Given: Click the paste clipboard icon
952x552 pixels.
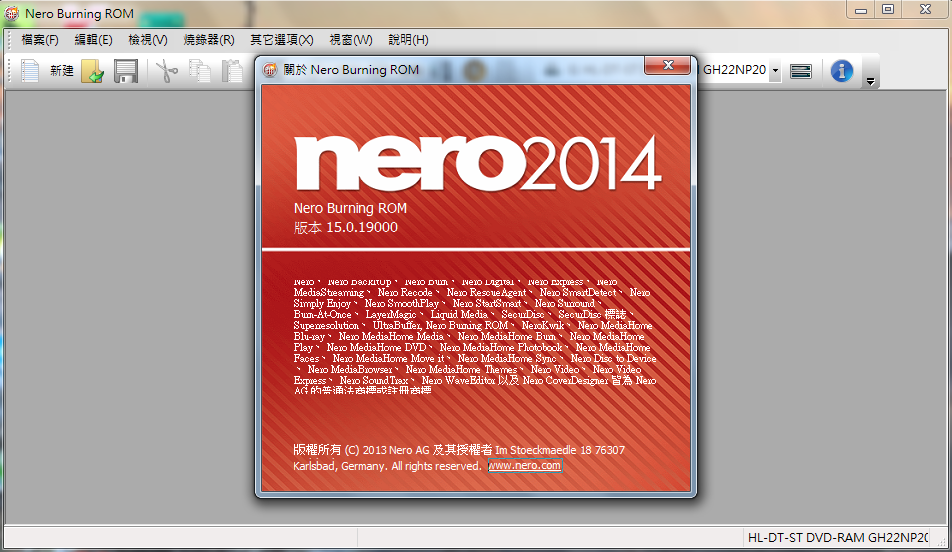Looking at the screenshot, I should click(x=232, y=71).
